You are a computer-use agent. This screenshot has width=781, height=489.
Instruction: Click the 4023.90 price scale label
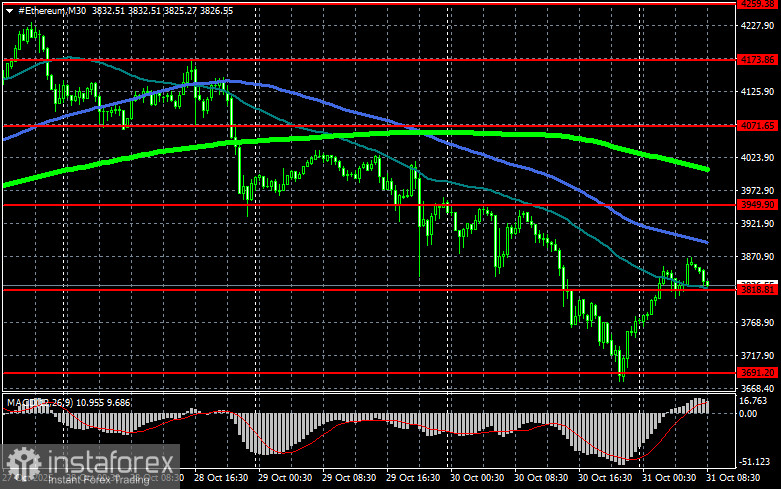(757, 157)
